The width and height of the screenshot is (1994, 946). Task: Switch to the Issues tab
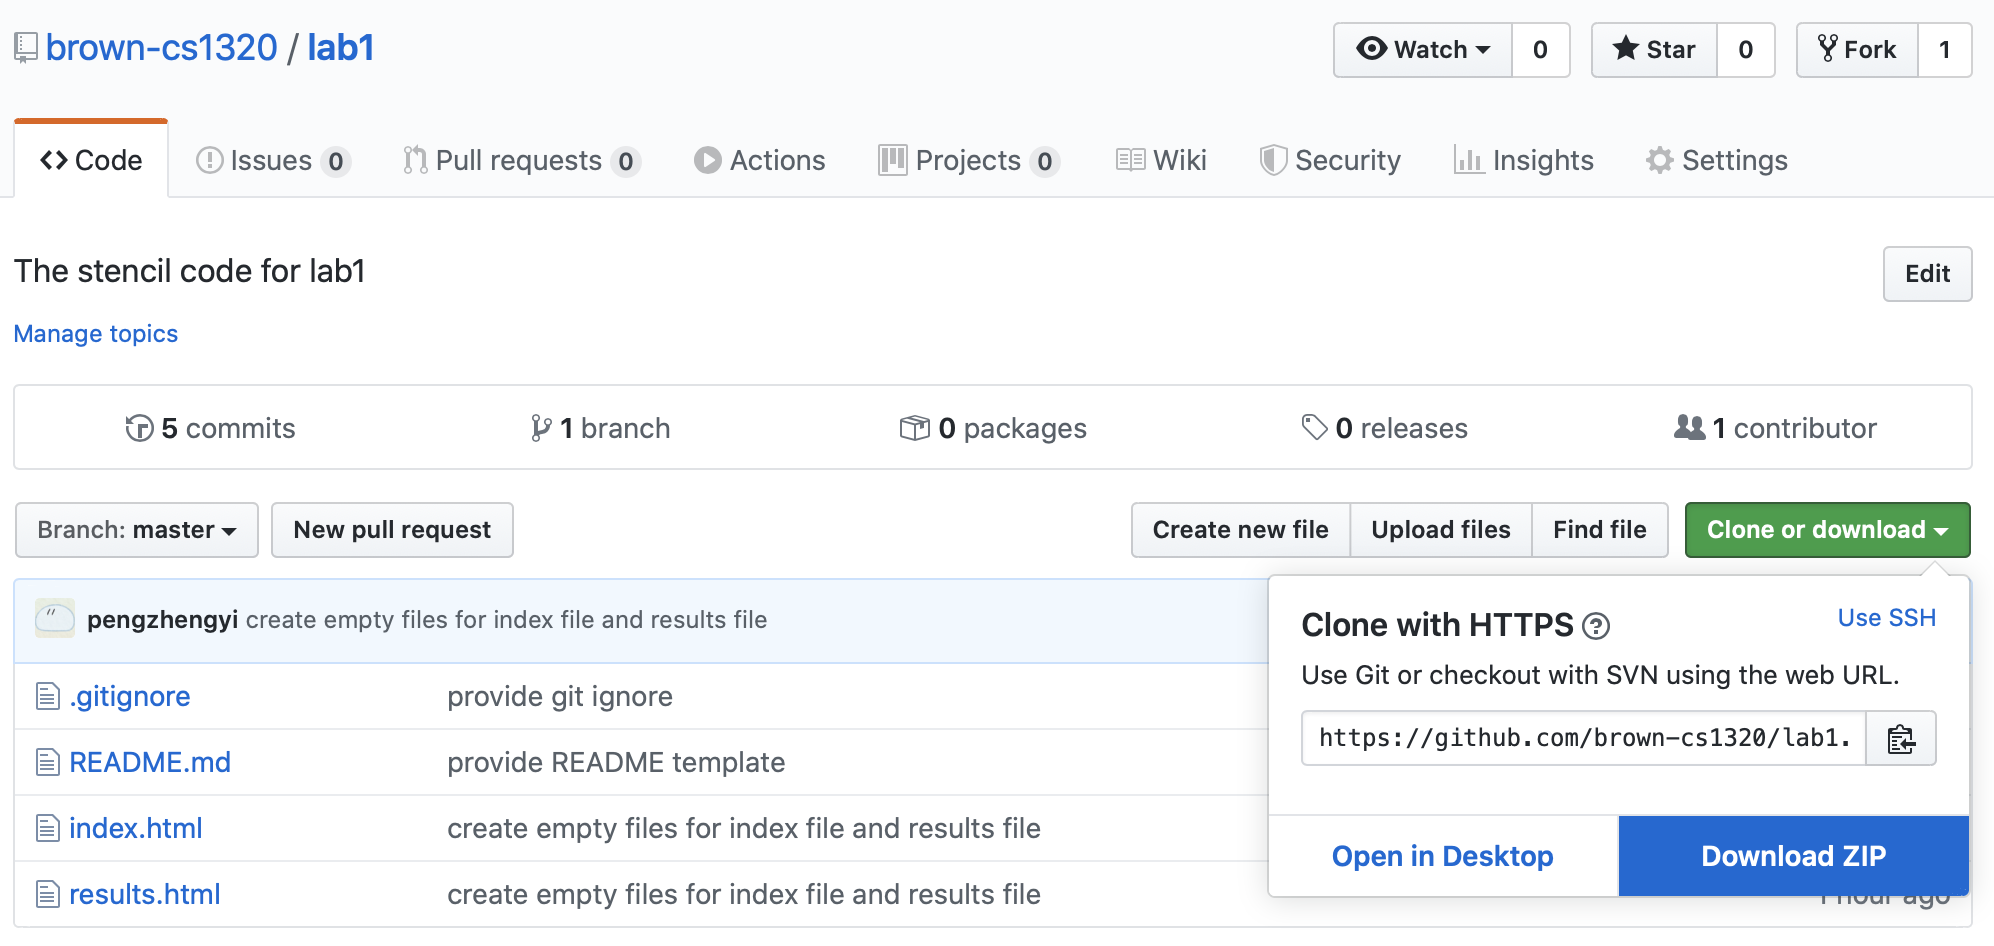272,161
